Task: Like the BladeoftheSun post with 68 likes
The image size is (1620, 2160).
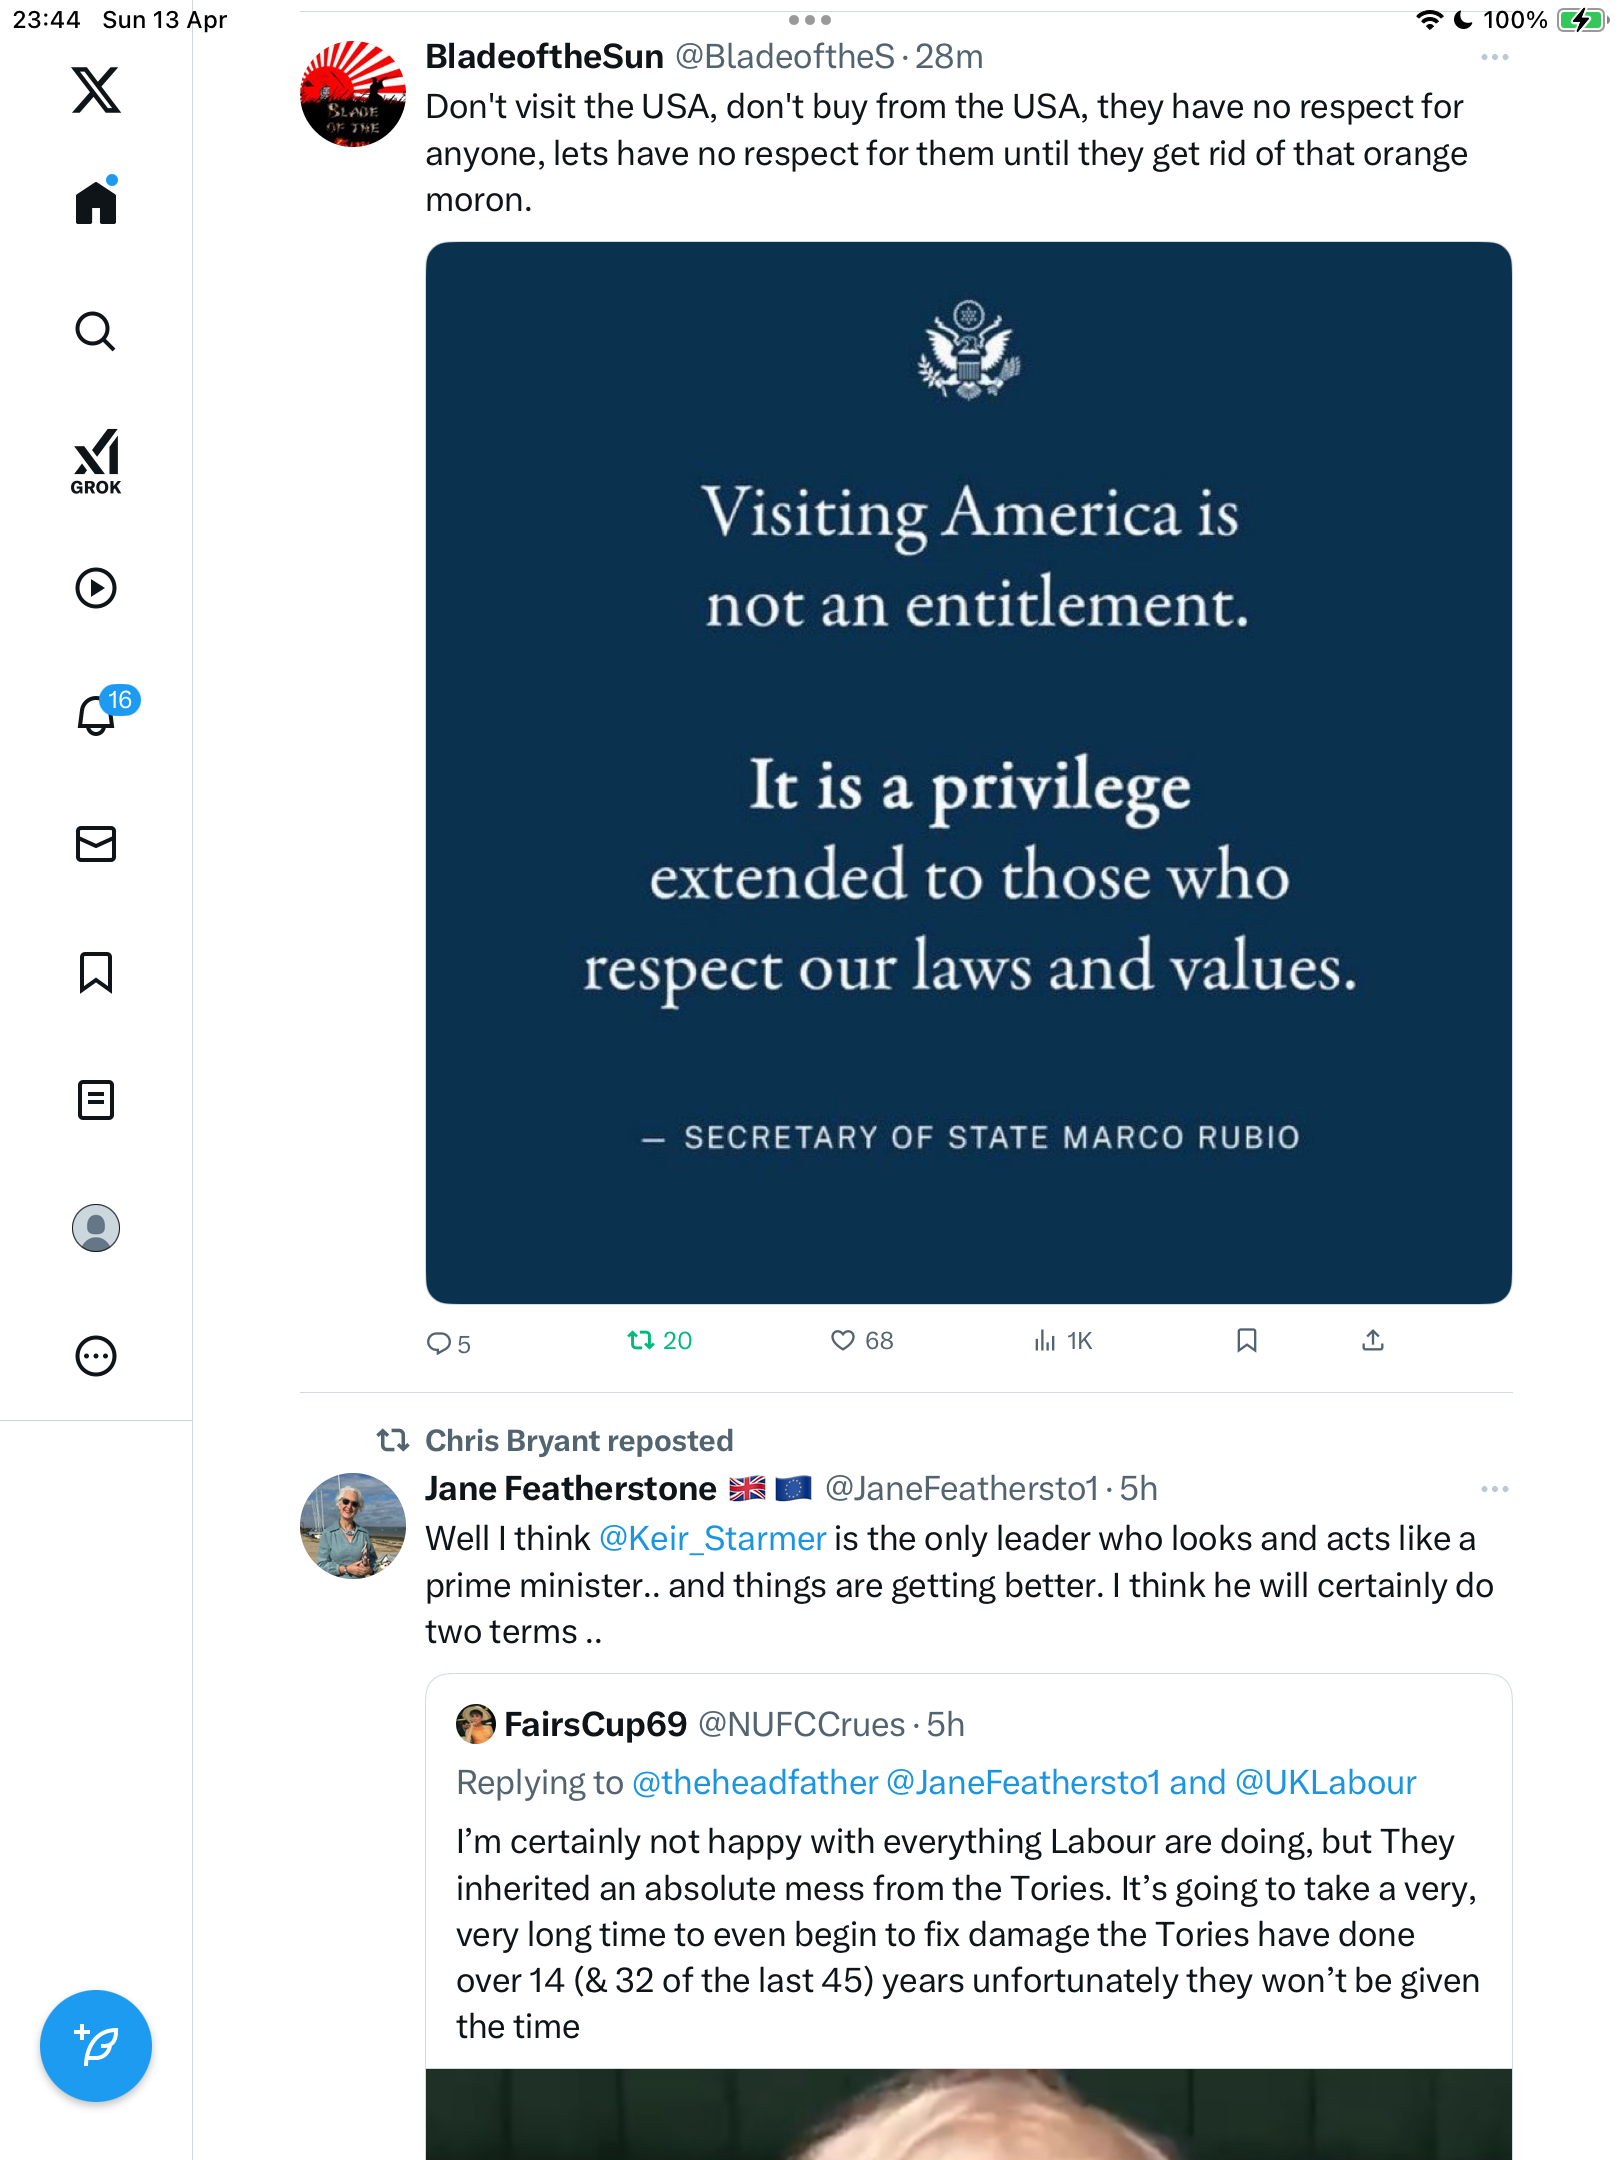Action: (x=862, y=1341)
